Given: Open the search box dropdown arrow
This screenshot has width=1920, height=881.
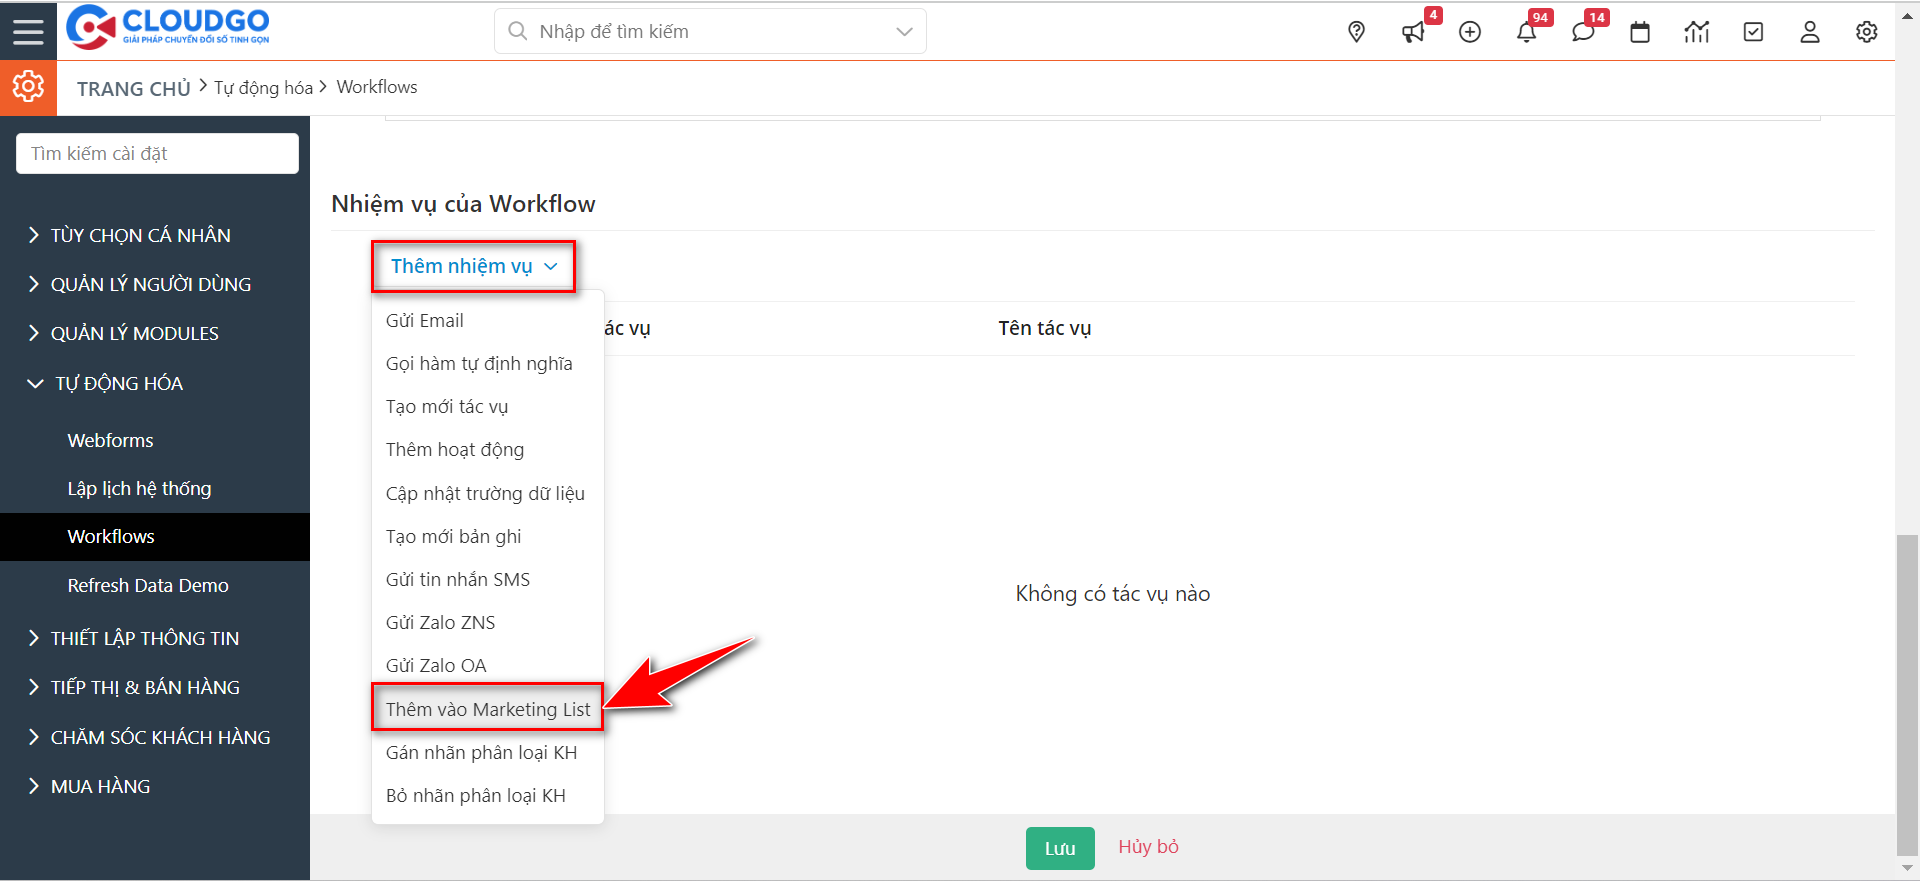Looking at the screenshot, I should (904, 32).
